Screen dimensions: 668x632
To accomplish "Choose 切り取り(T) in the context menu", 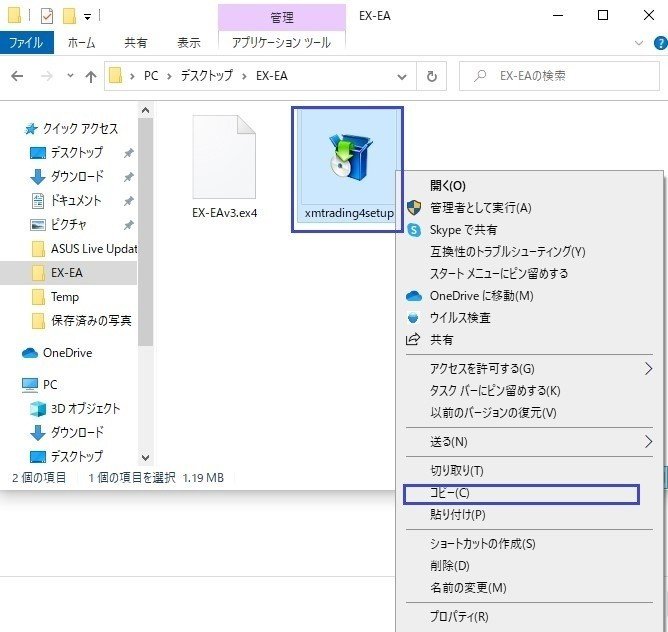I will point(457,470).
